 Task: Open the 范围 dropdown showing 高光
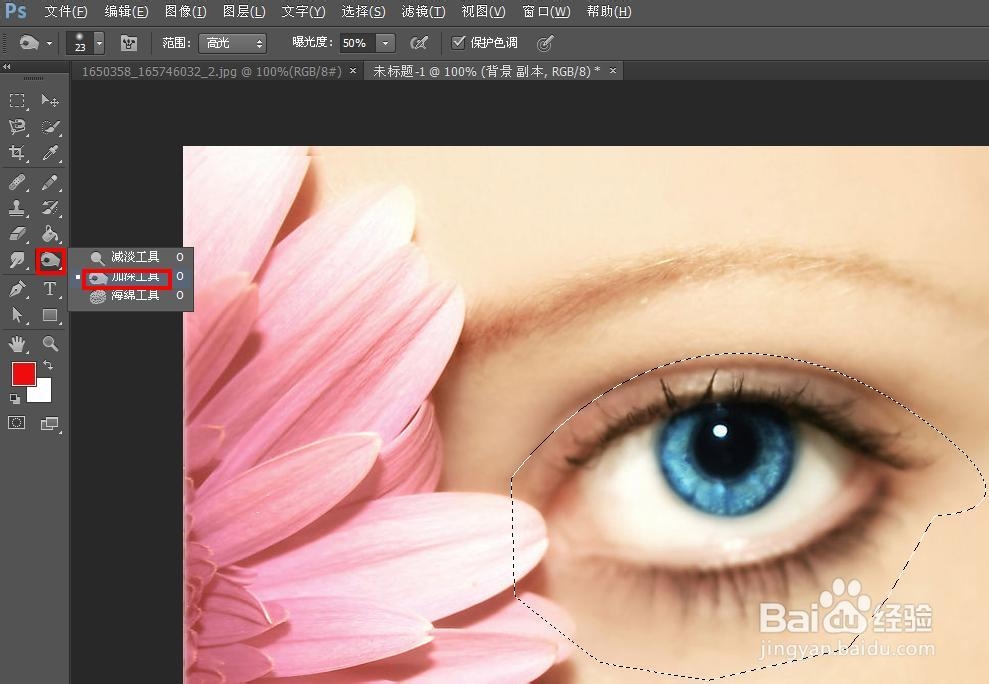coord(233,43)
